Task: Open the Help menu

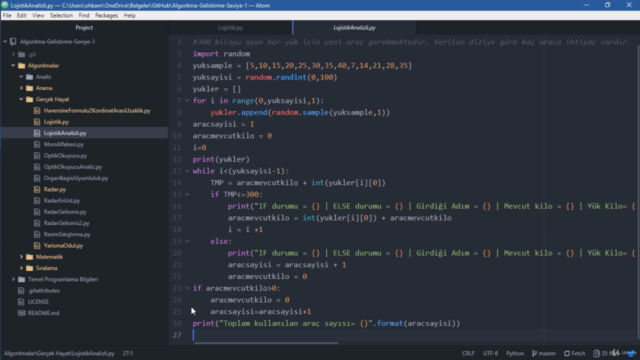Action: pos(129,16)
